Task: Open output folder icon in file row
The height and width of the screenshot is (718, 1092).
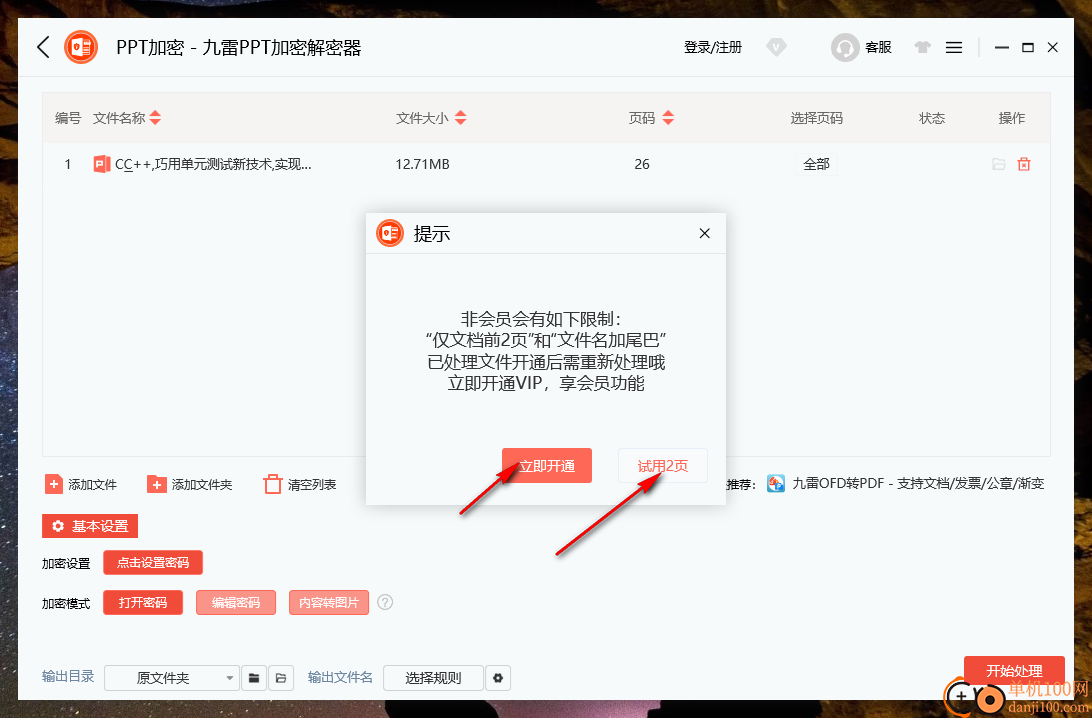Action: (x=999, y=164)
